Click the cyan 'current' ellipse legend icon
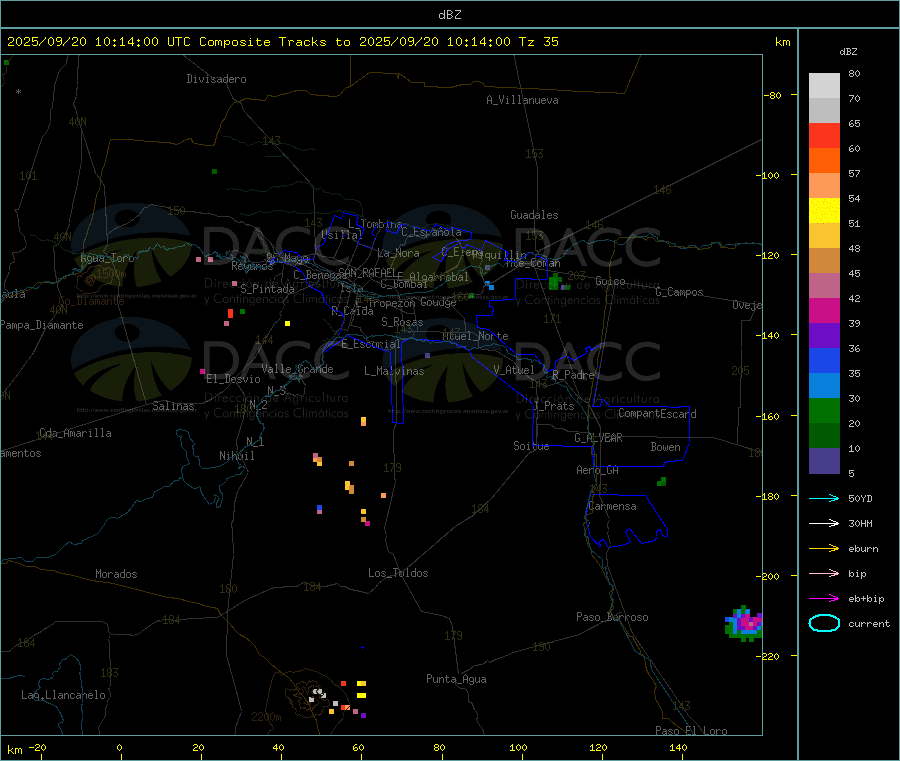900x761 pixels. tap(824, 623)
